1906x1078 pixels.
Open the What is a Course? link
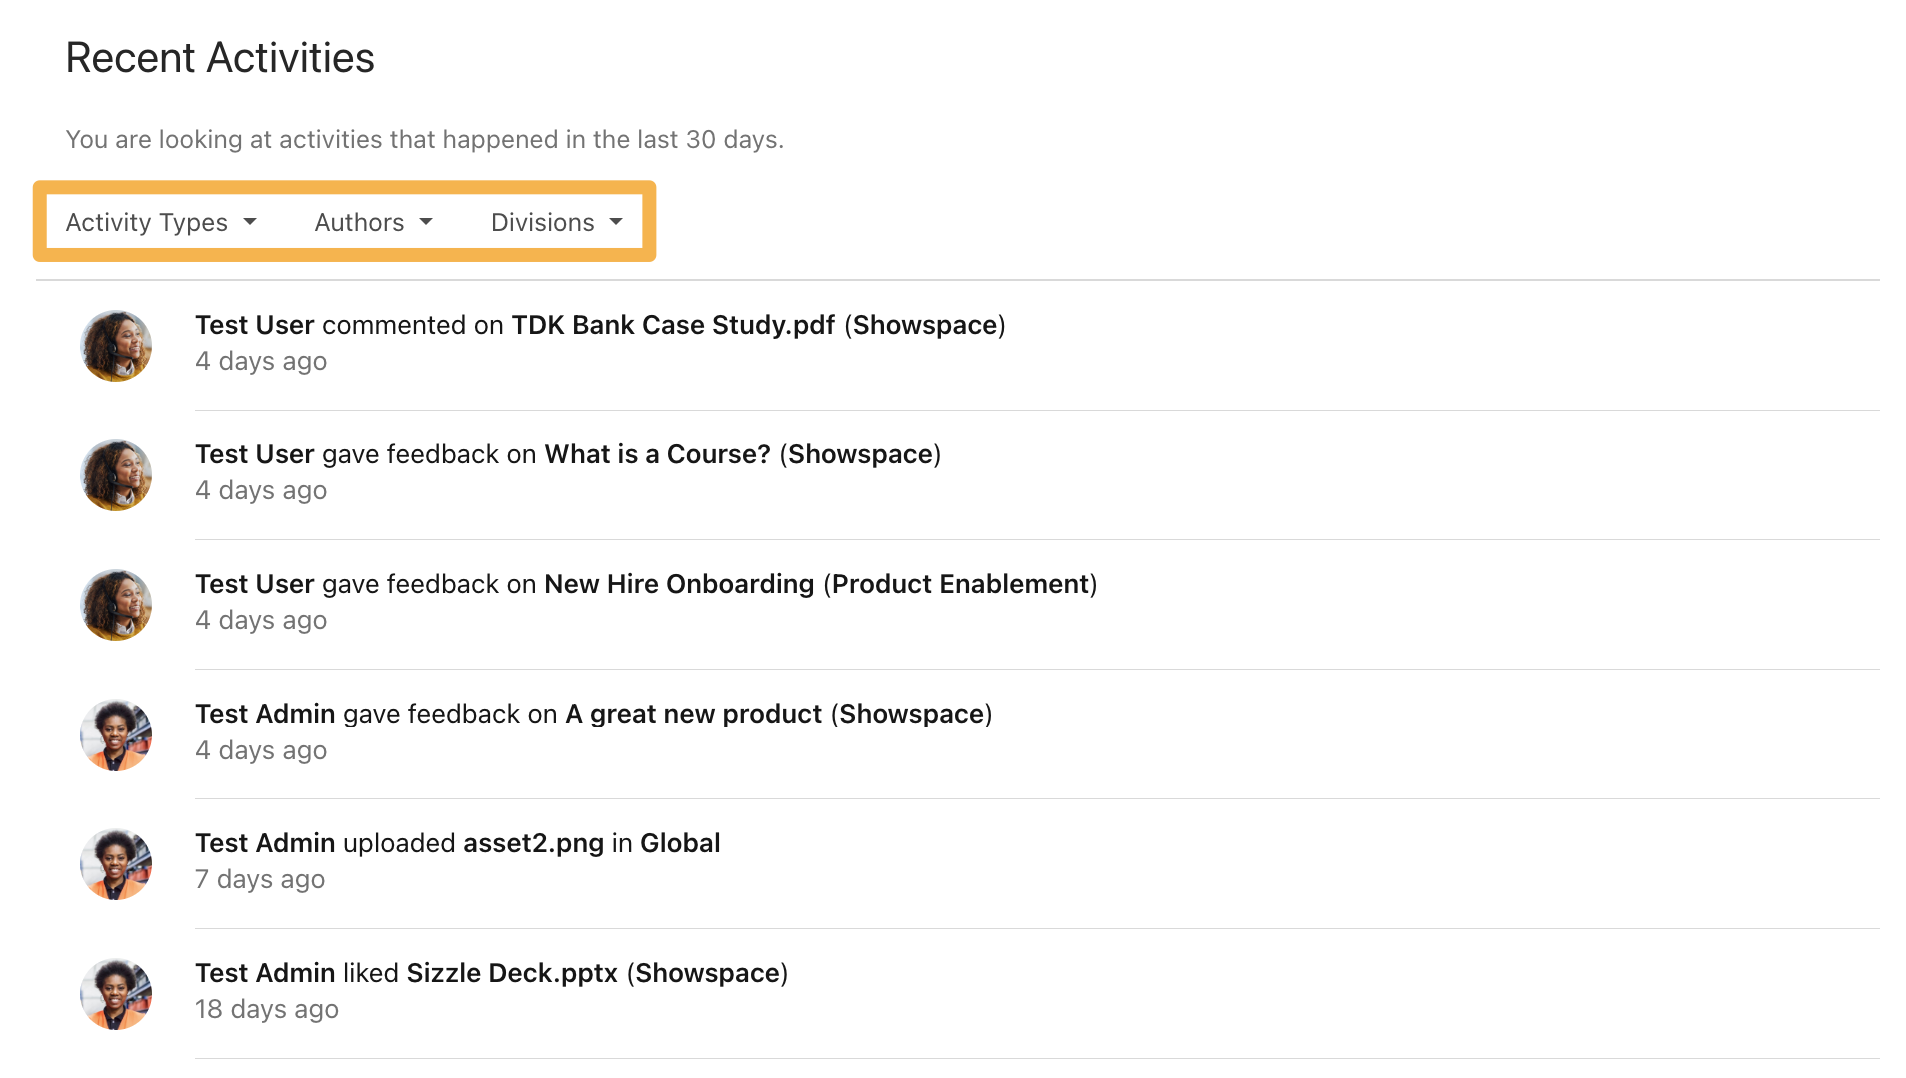pos(657,454)
